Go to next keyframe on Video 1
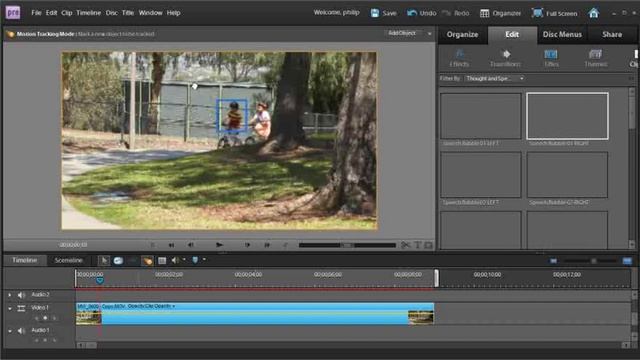Image resolution: width=640 pixels, height=360 pixels. point(54,318)
